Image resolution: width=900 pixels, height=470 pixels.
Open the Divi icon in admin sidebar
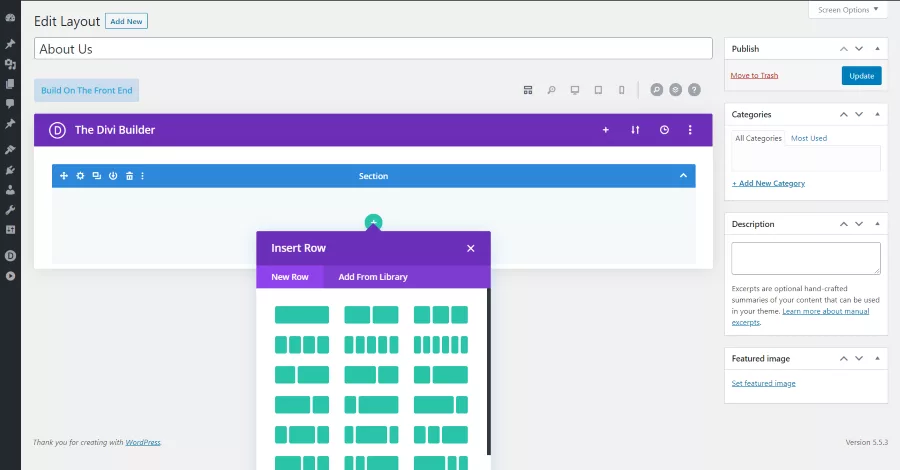pyautogui.click(x=10, y=256)
